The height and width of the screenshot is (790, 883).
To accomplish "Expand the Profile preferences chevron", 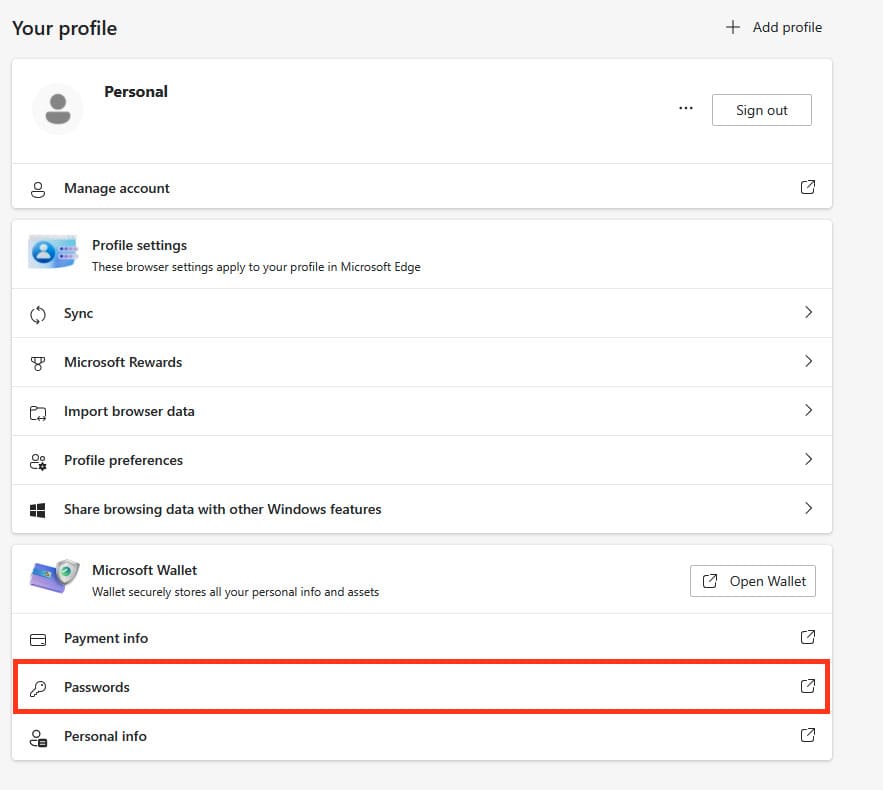I will pos(808,460).
